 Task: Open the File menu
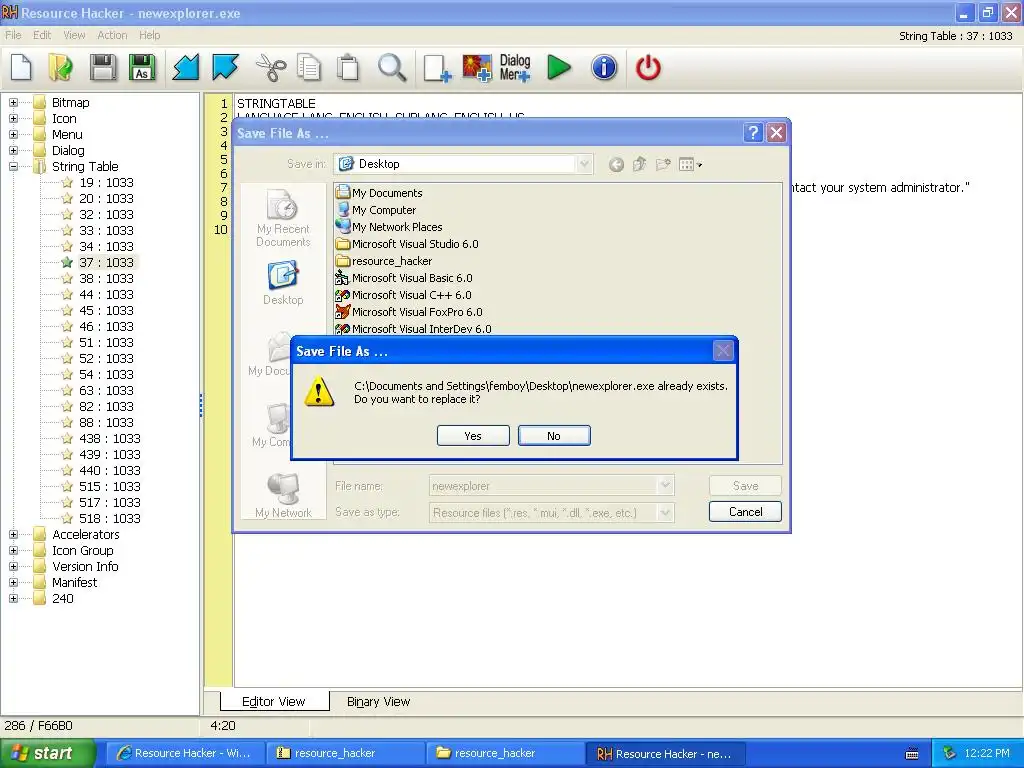(x=13, y=35)
